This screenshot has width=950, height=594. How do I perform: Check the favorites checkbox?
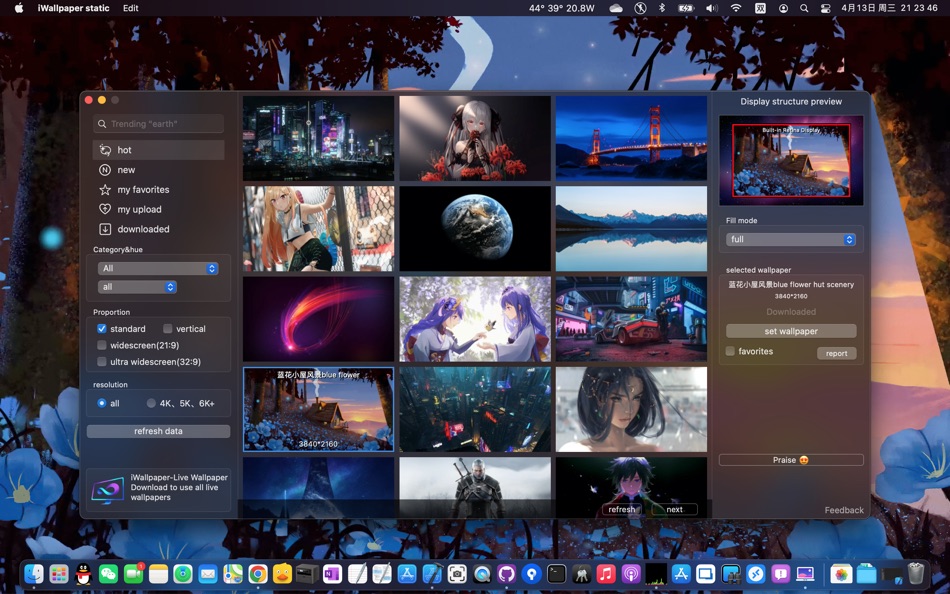[x=730, y=352]
